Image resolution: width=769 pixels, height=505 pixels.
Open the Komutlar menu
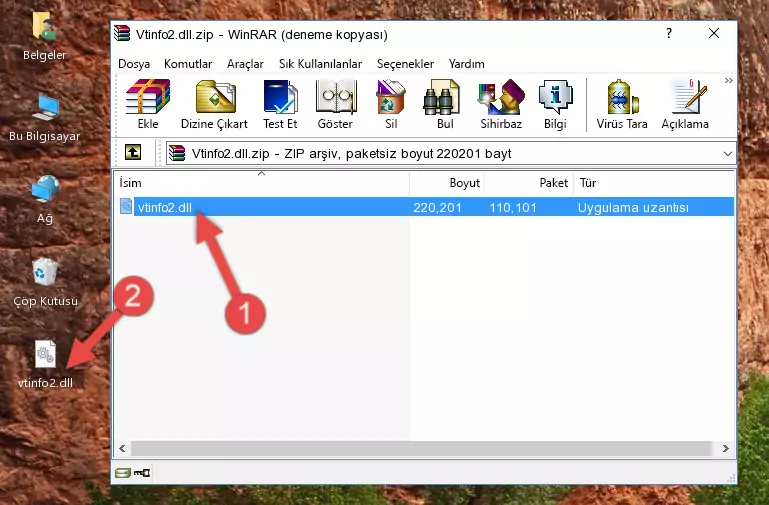[x=188, y=64]
